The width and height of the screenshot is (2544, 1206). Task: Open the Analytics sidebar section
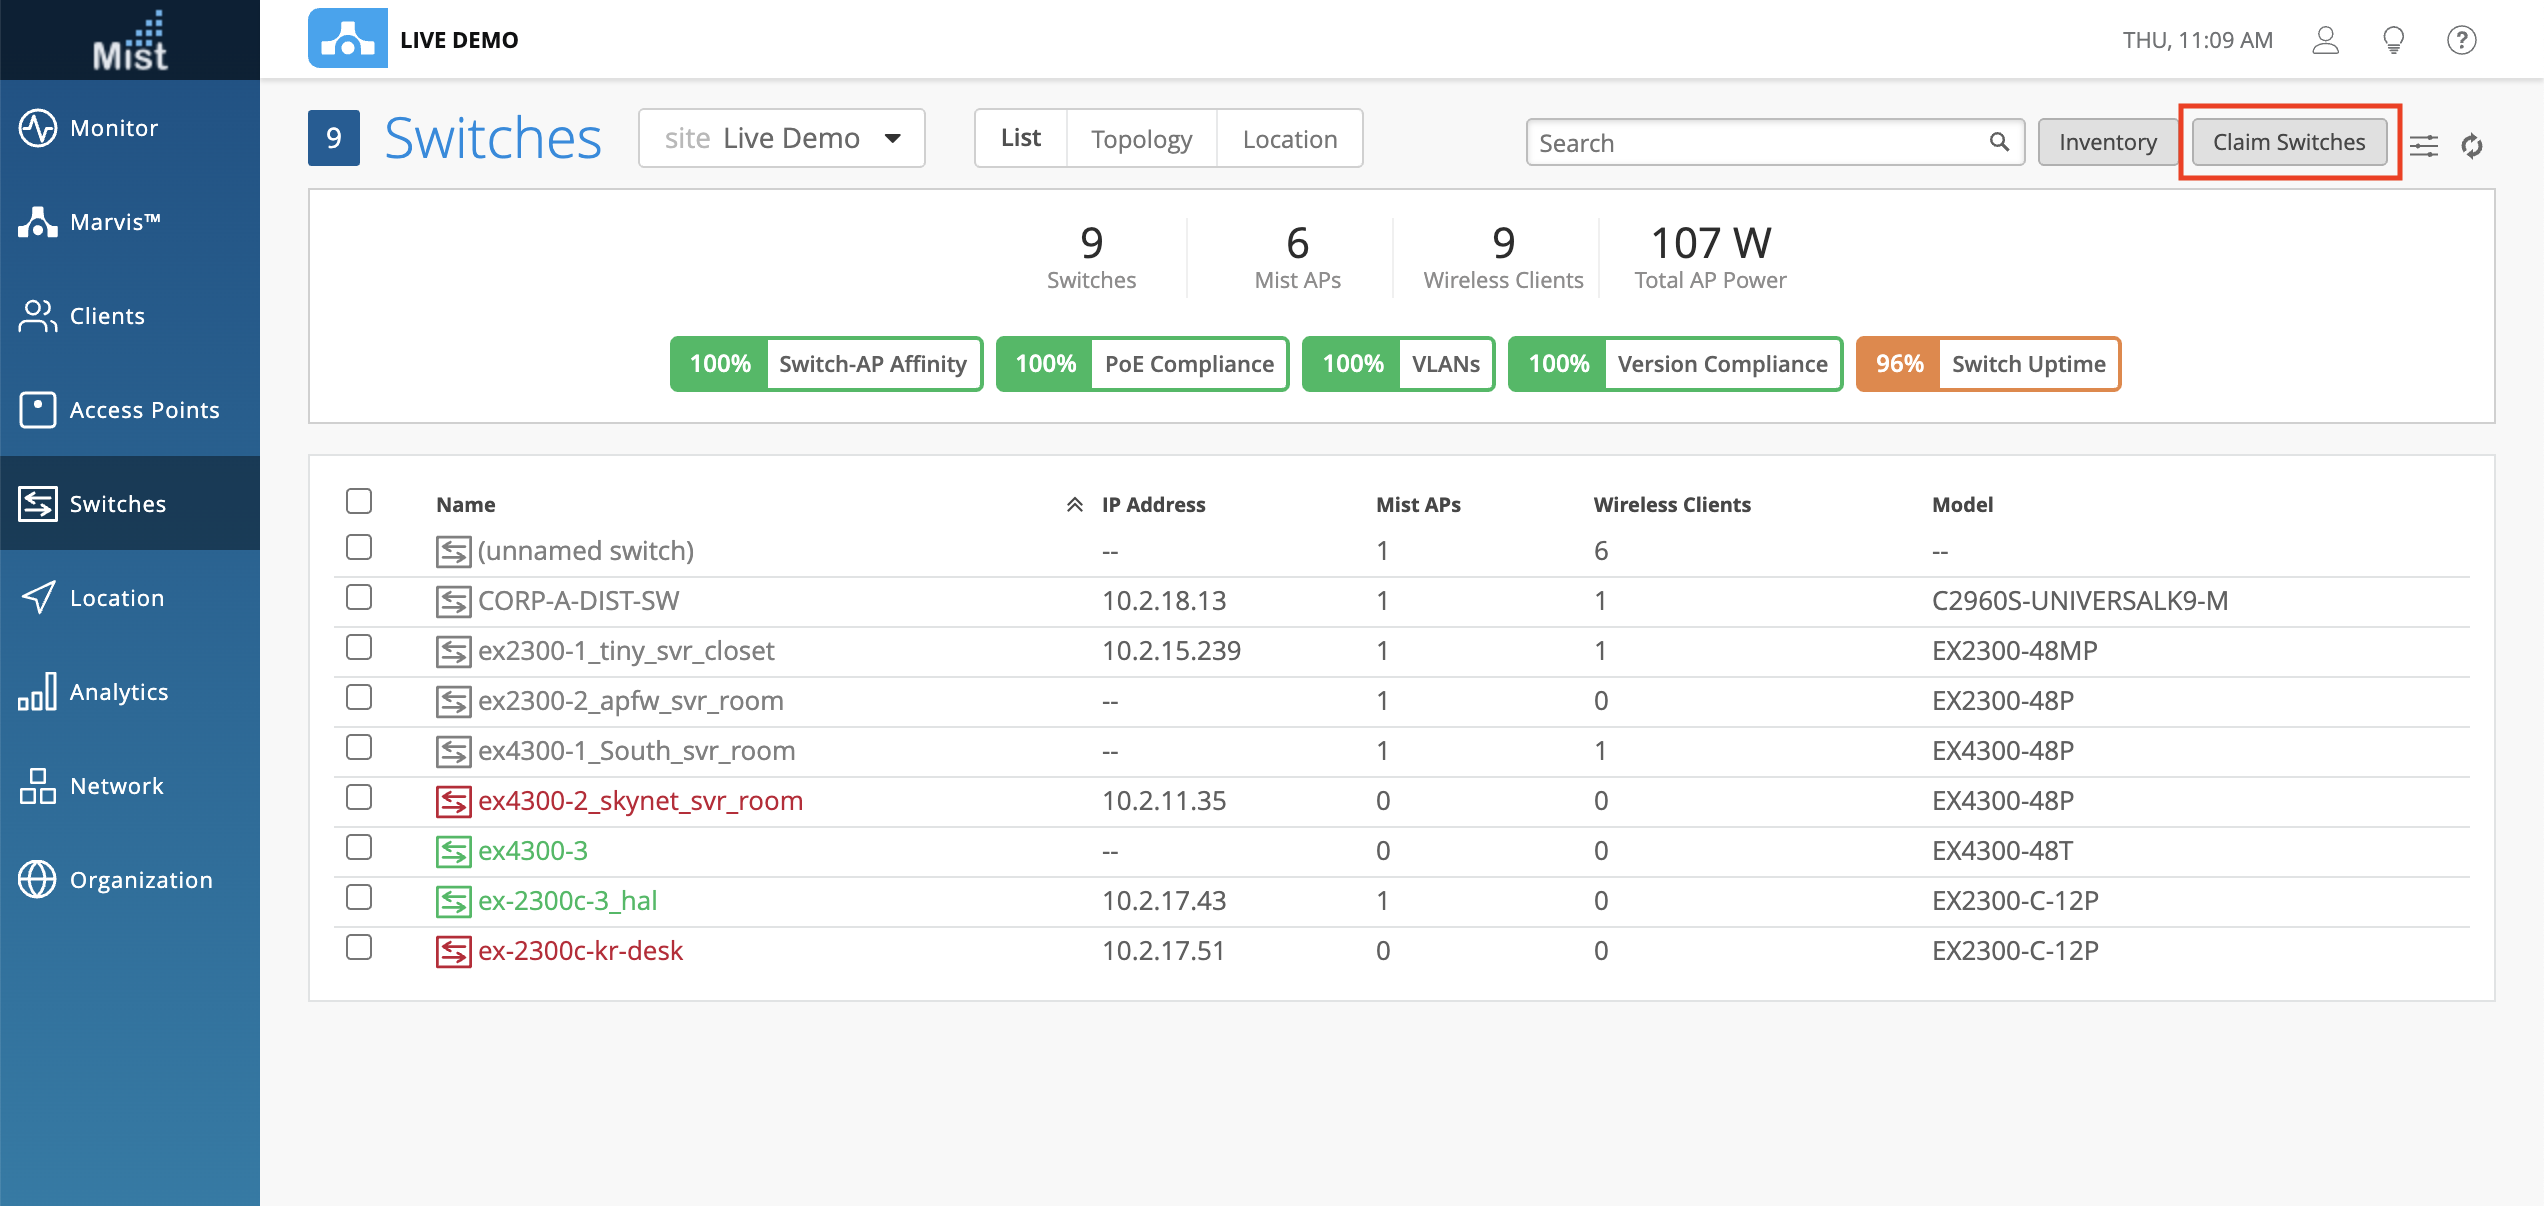coord(118,692)
